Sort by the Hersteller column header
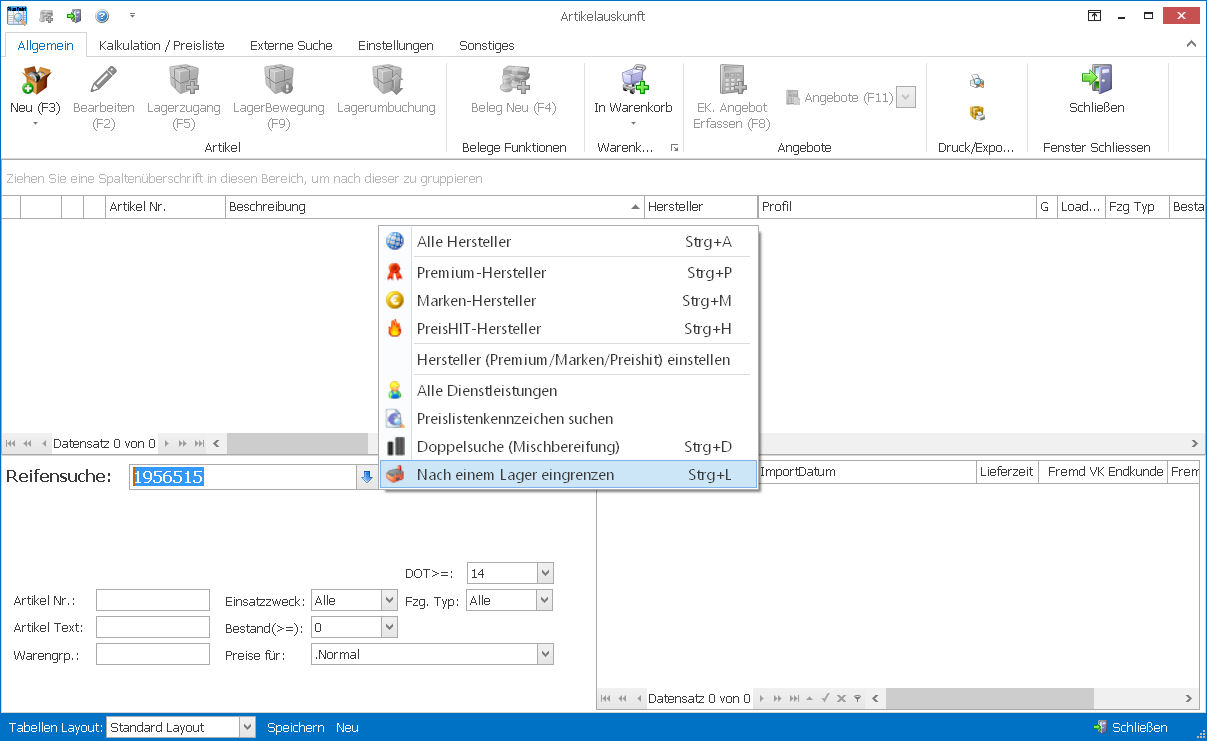1207x741 pixels. click(701, 207)
